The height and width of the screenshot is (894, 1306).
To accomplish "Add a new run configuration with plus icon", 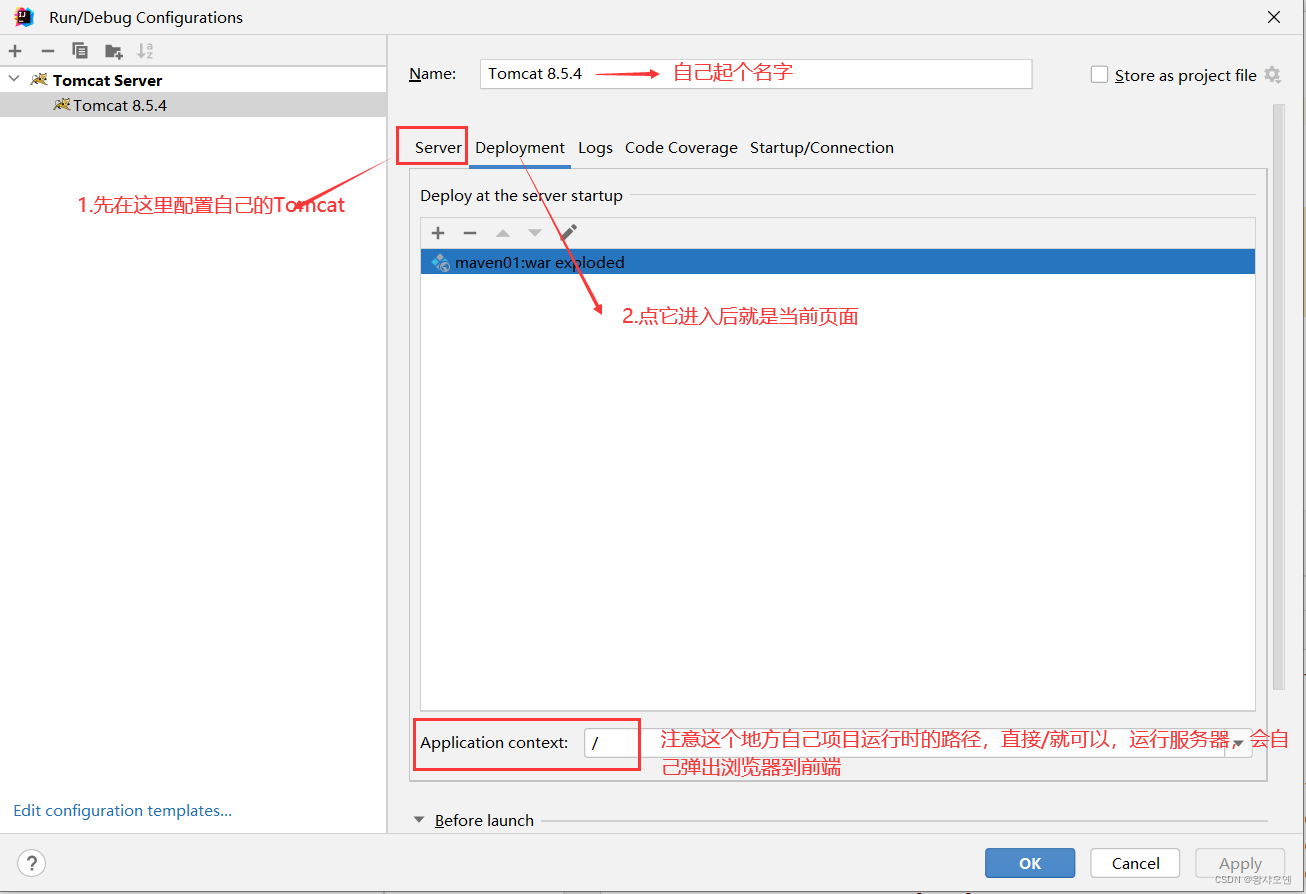I will coord(15,51).
